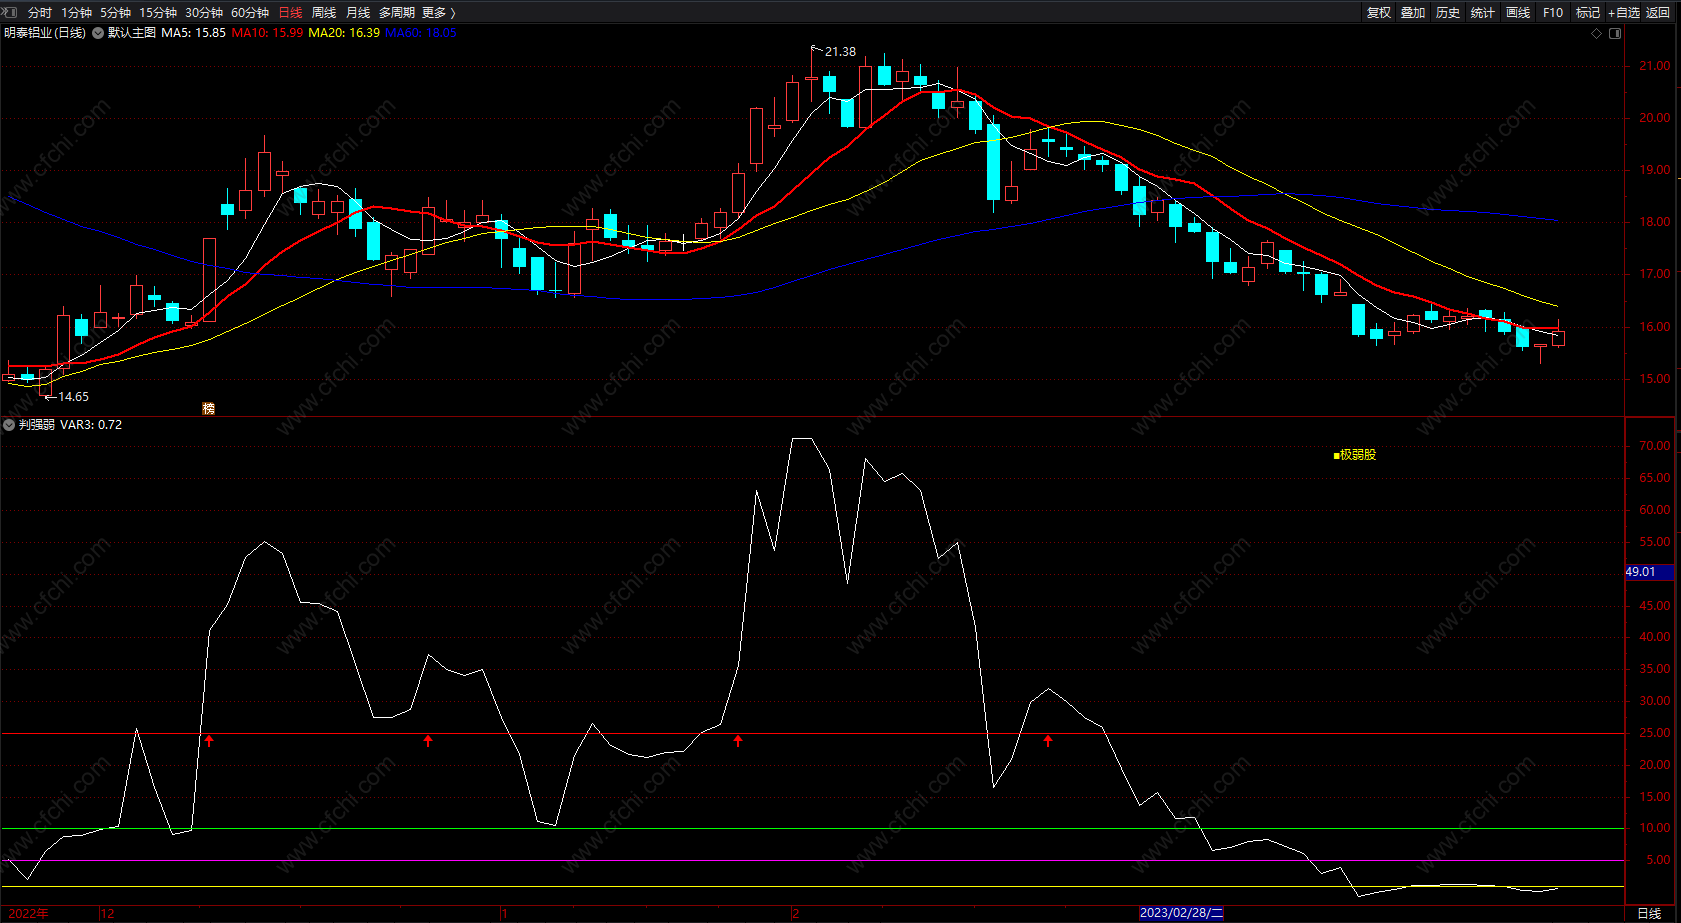The width and height of the screenshot is (1681, 923).
Task: Add stock with +自选 button
Action: [x=1624, y=12]
